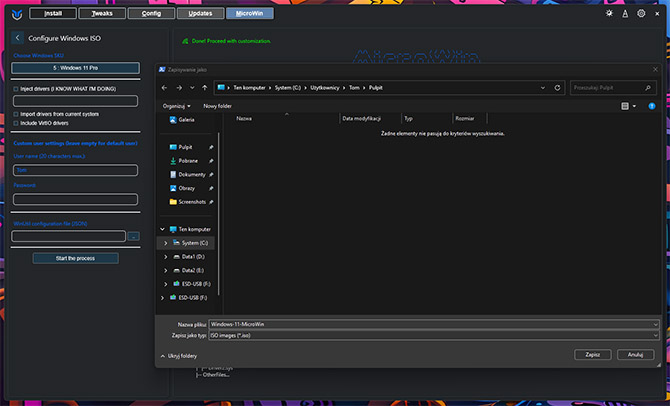Select the MicroWin tab
670x406 pixels.
[x=250, y=14]
